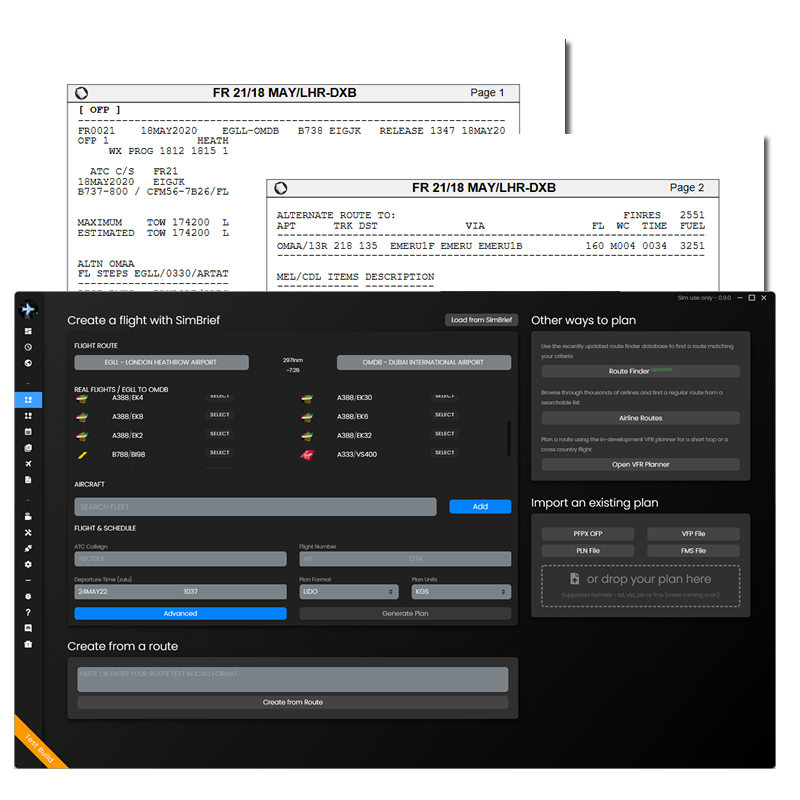Open the Map view globe icon in sidebar
800x800 pixels.
click(29, 365)
